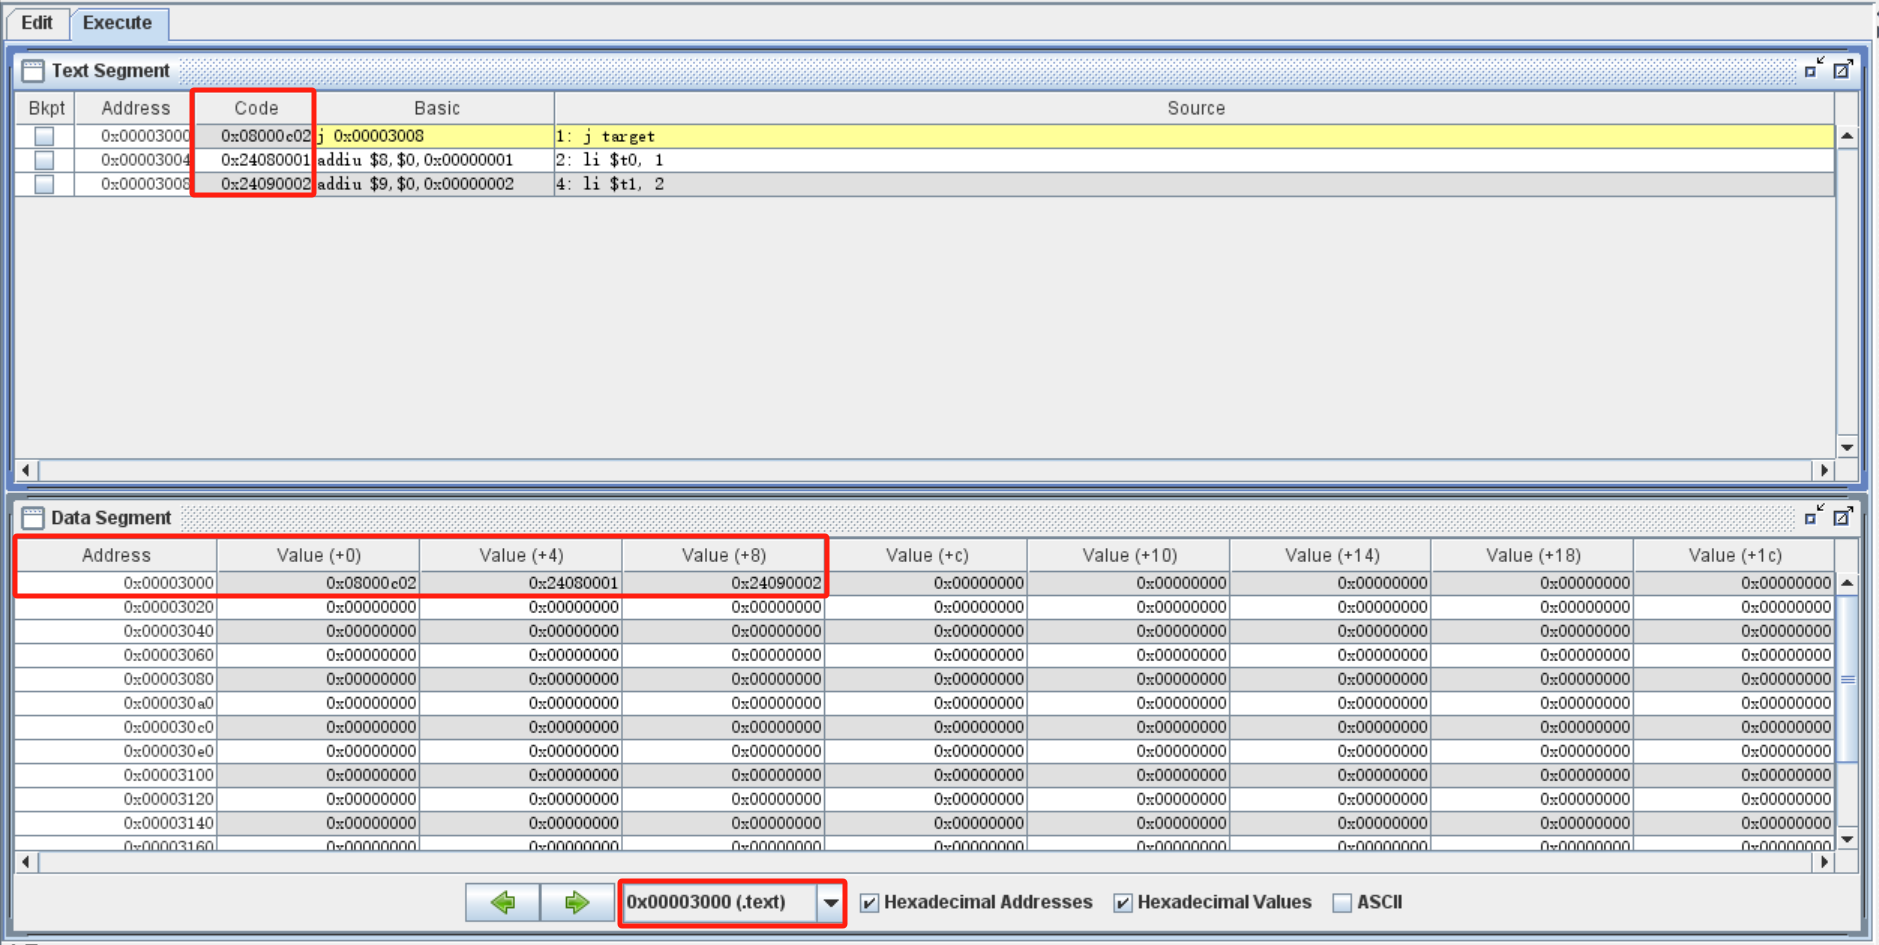Screen dimensions: 1879x945
Task: Set breakpoint at address 0x00003000
Action: [x=44, y=136]
